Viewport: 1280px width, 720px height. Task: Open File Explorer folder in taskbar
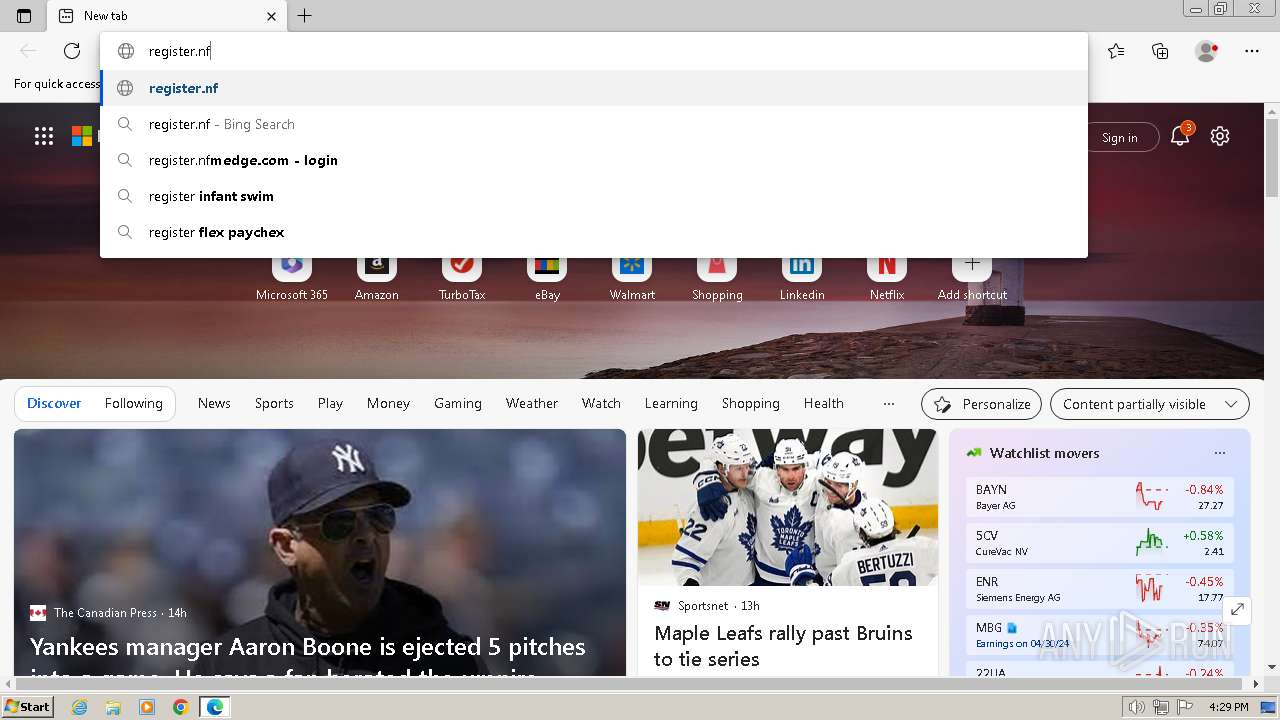113,707
